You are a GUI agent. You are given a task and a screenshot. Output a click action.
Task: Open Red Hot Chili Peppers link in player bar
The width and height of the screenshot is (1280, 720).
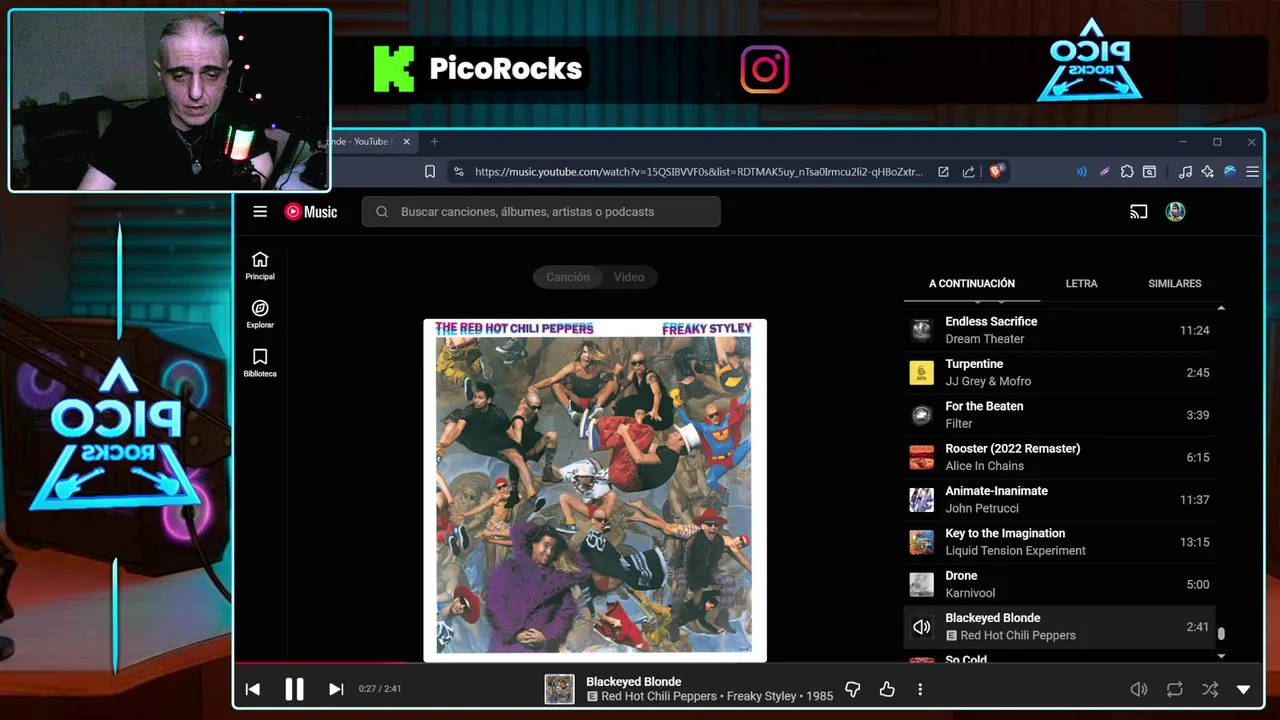coord(659,696)
